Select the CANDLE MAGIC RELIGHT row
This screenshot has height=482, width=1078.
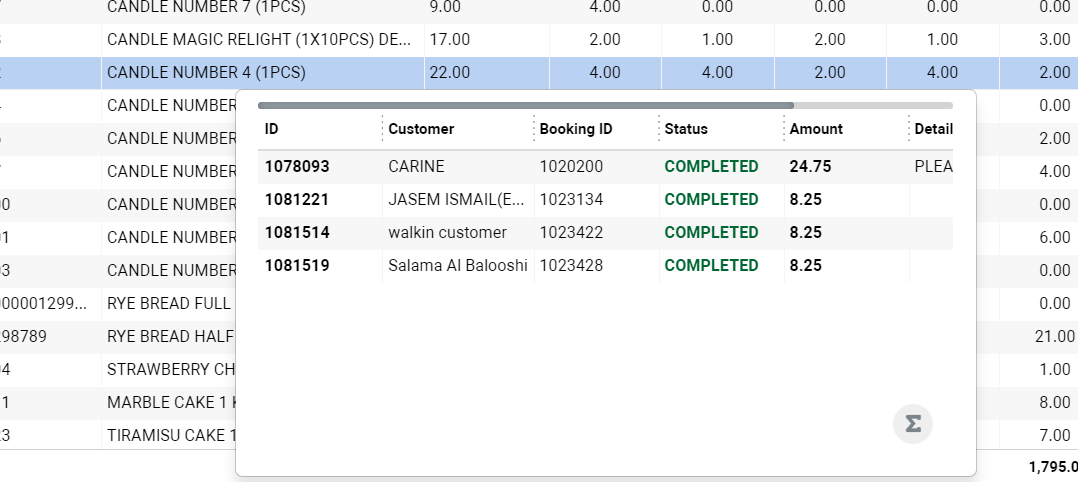pyautogui.click(x=258, y=41)
